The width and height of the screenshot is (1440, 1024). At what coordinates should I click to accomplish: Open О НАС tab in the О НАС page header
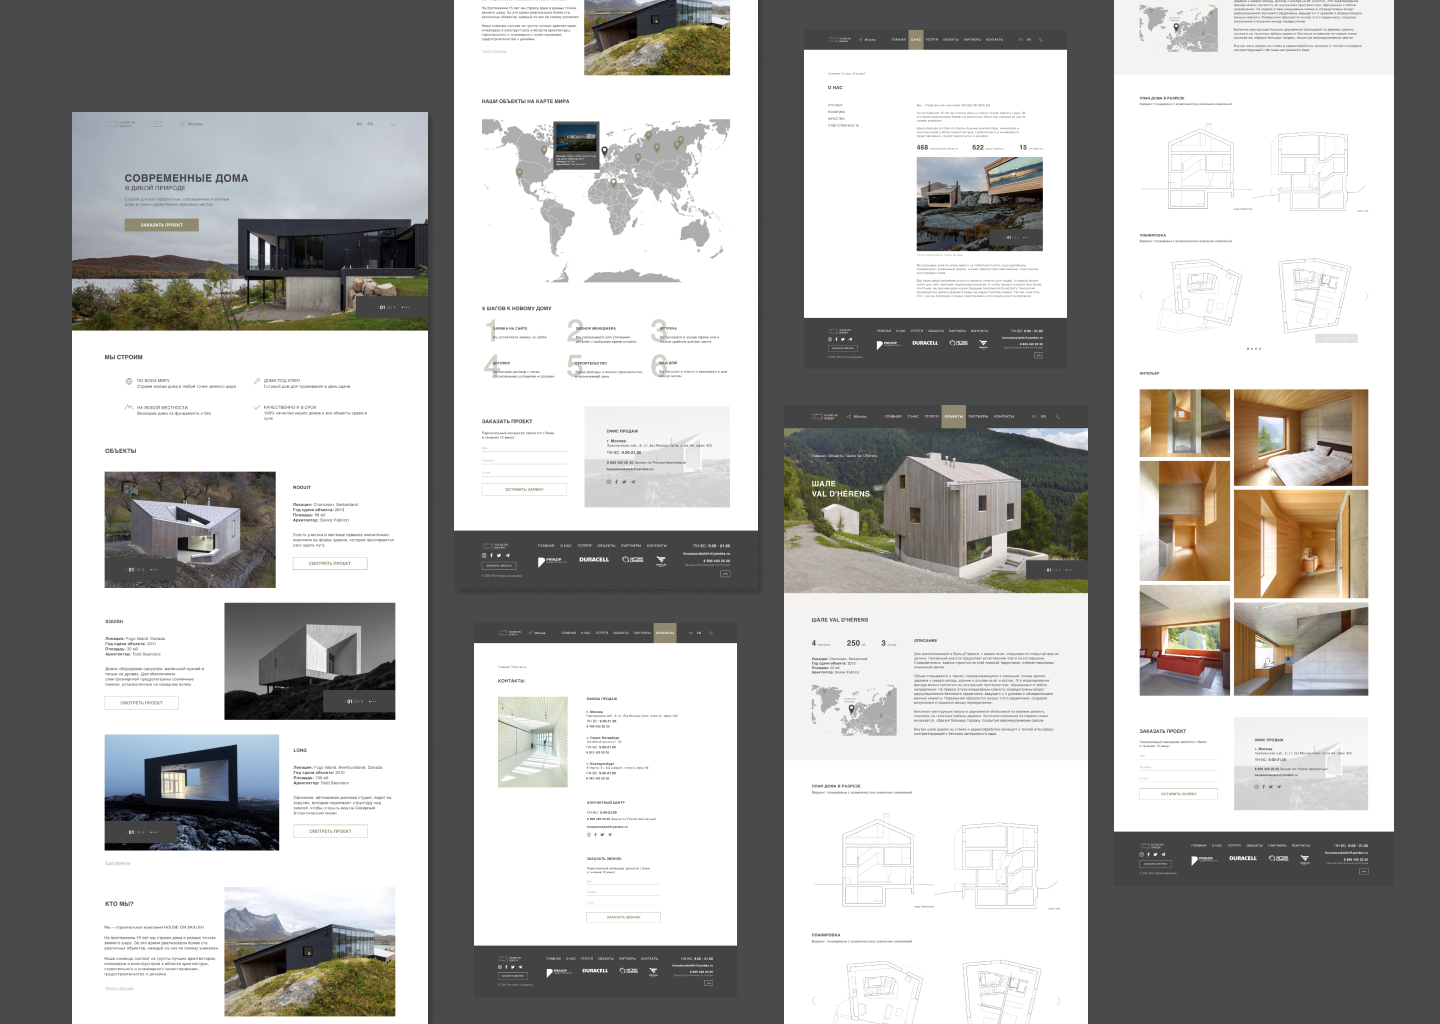[x=916, y=40]
